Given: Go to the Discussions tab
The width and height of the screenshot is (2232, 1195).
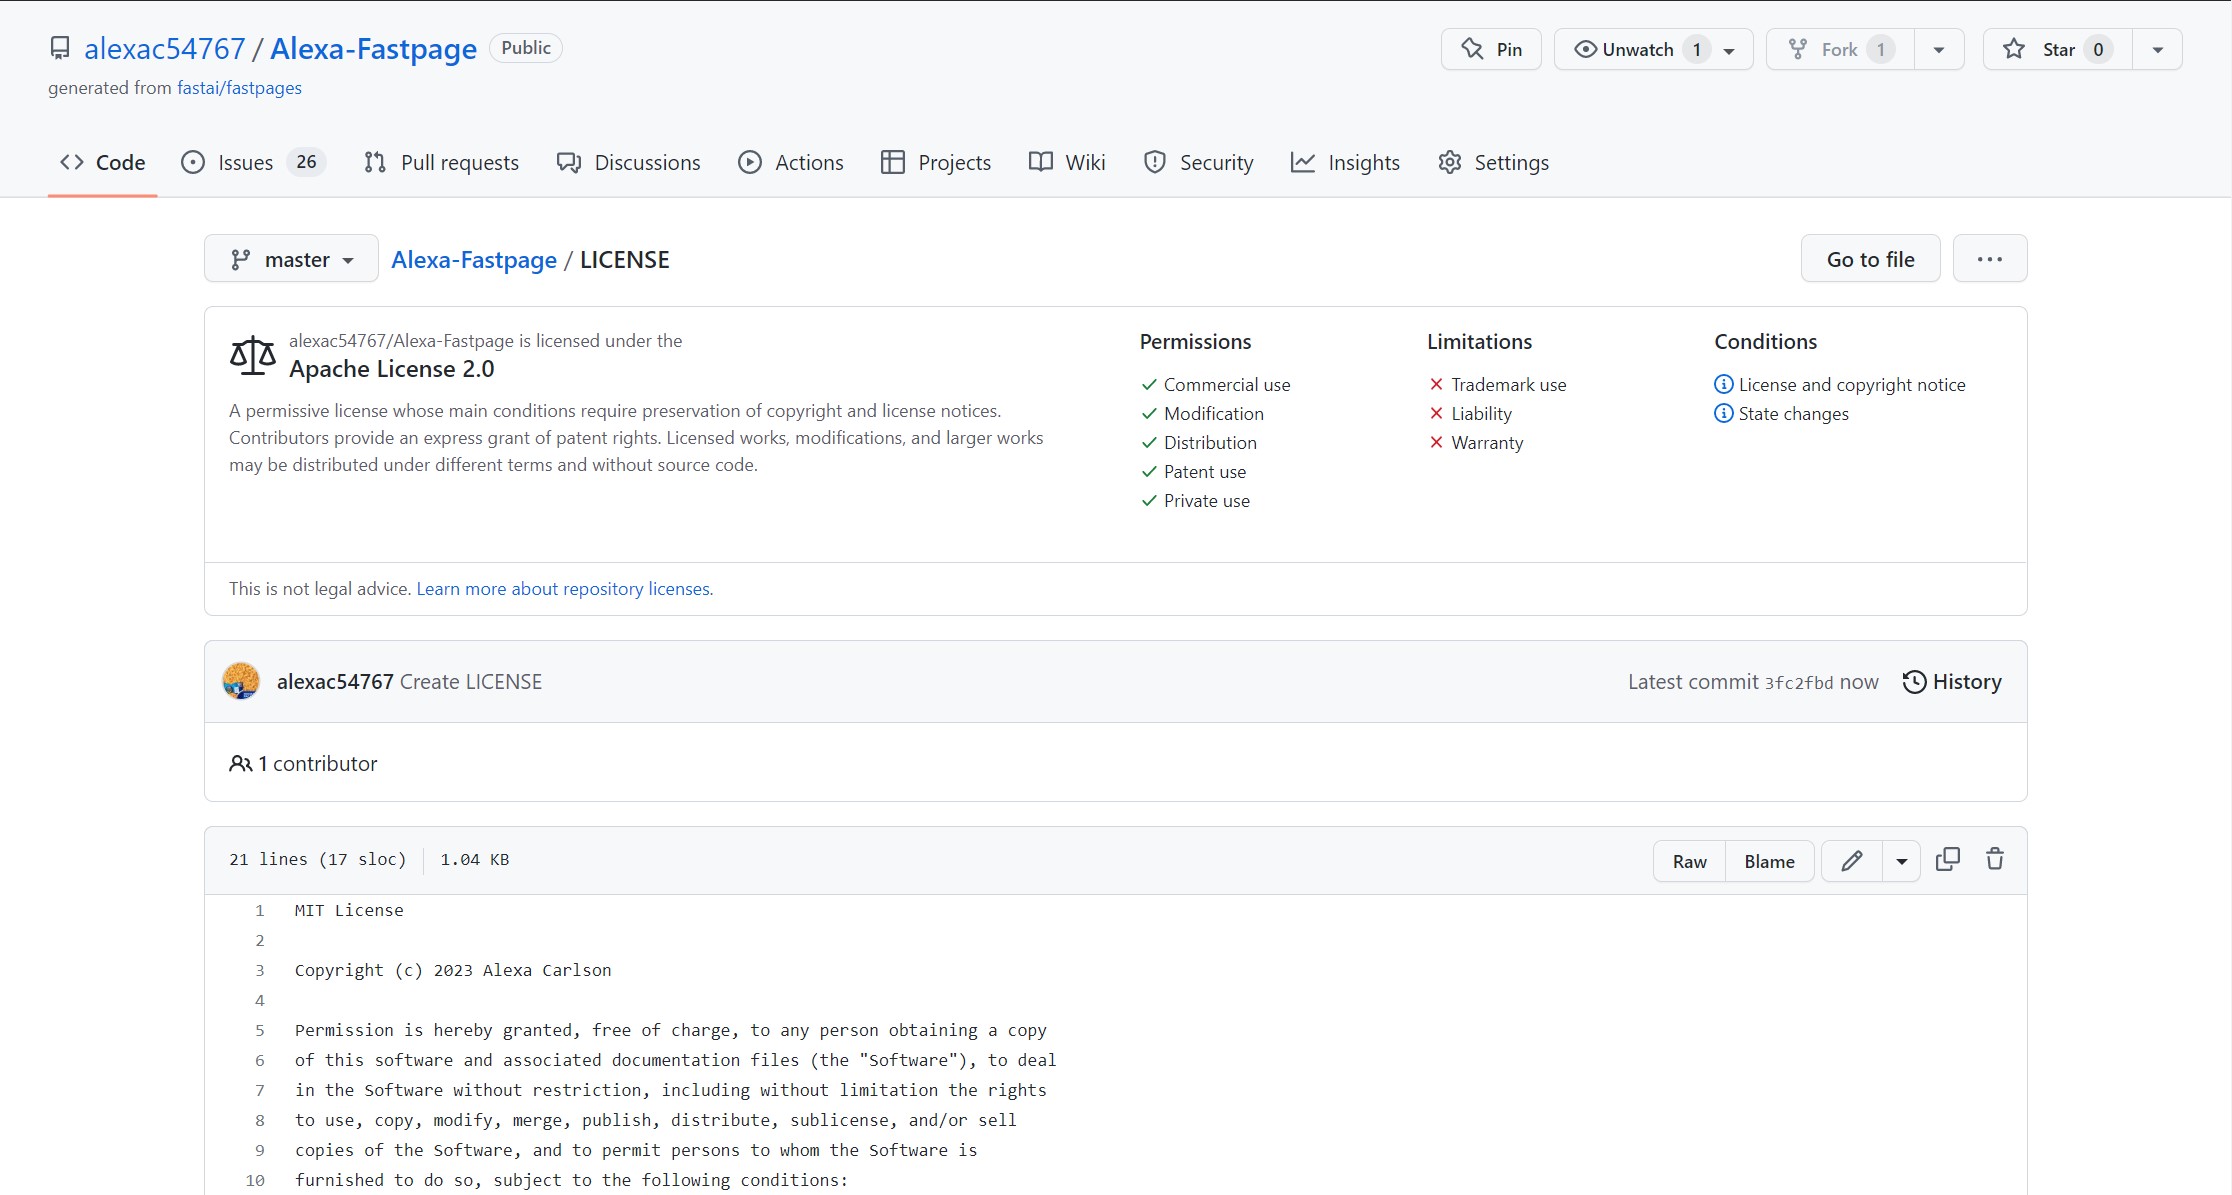Looking at the screenshot, I should click(628, 162).
